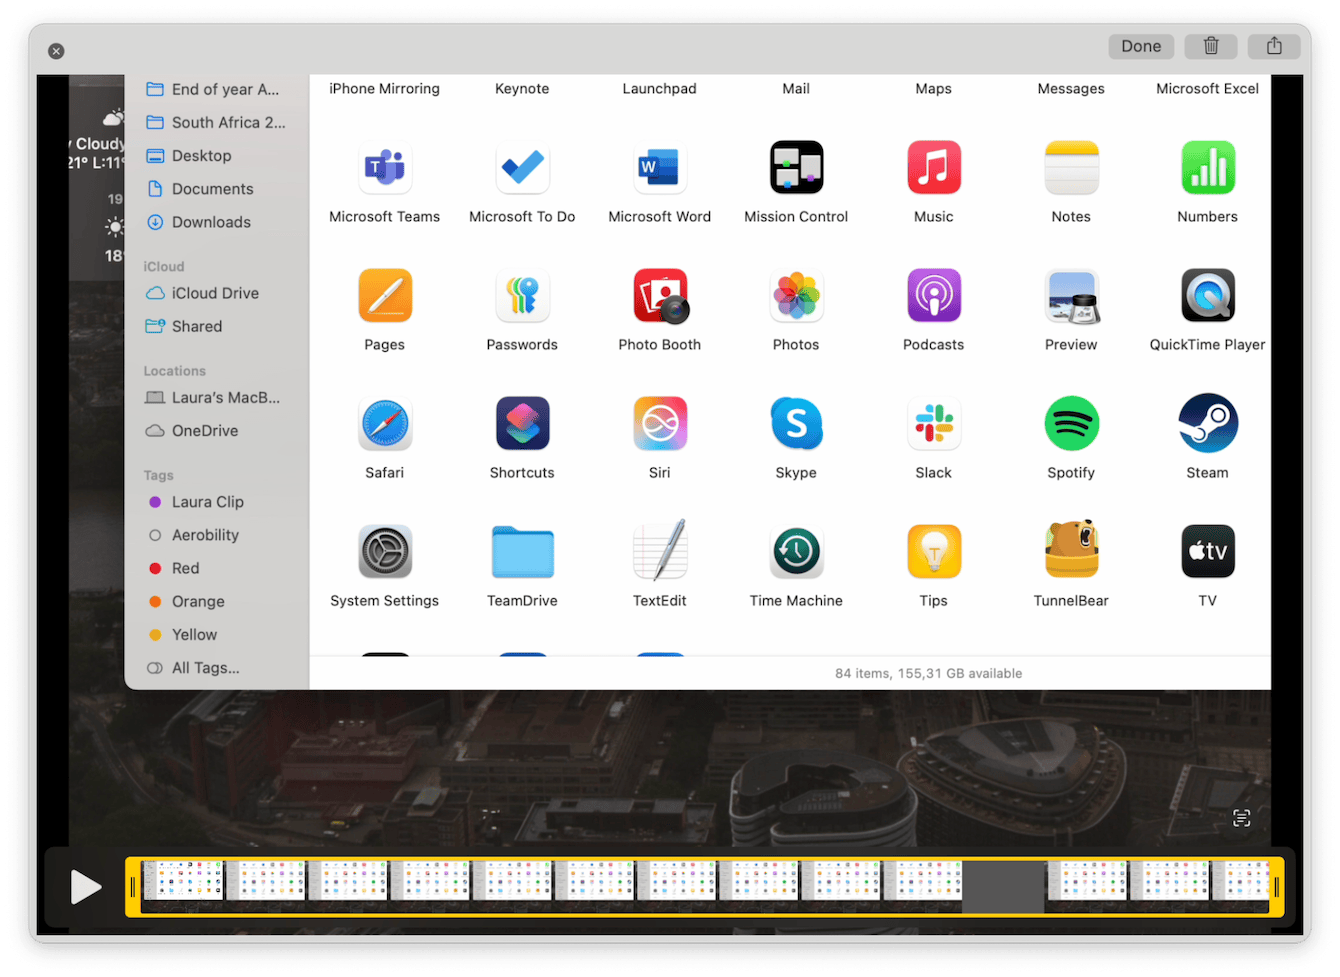Viewport: 1340px width, 977px height.
Task: Select the QuickTime Player icon
Action: pyautogui.click(x=1207, y=295)
